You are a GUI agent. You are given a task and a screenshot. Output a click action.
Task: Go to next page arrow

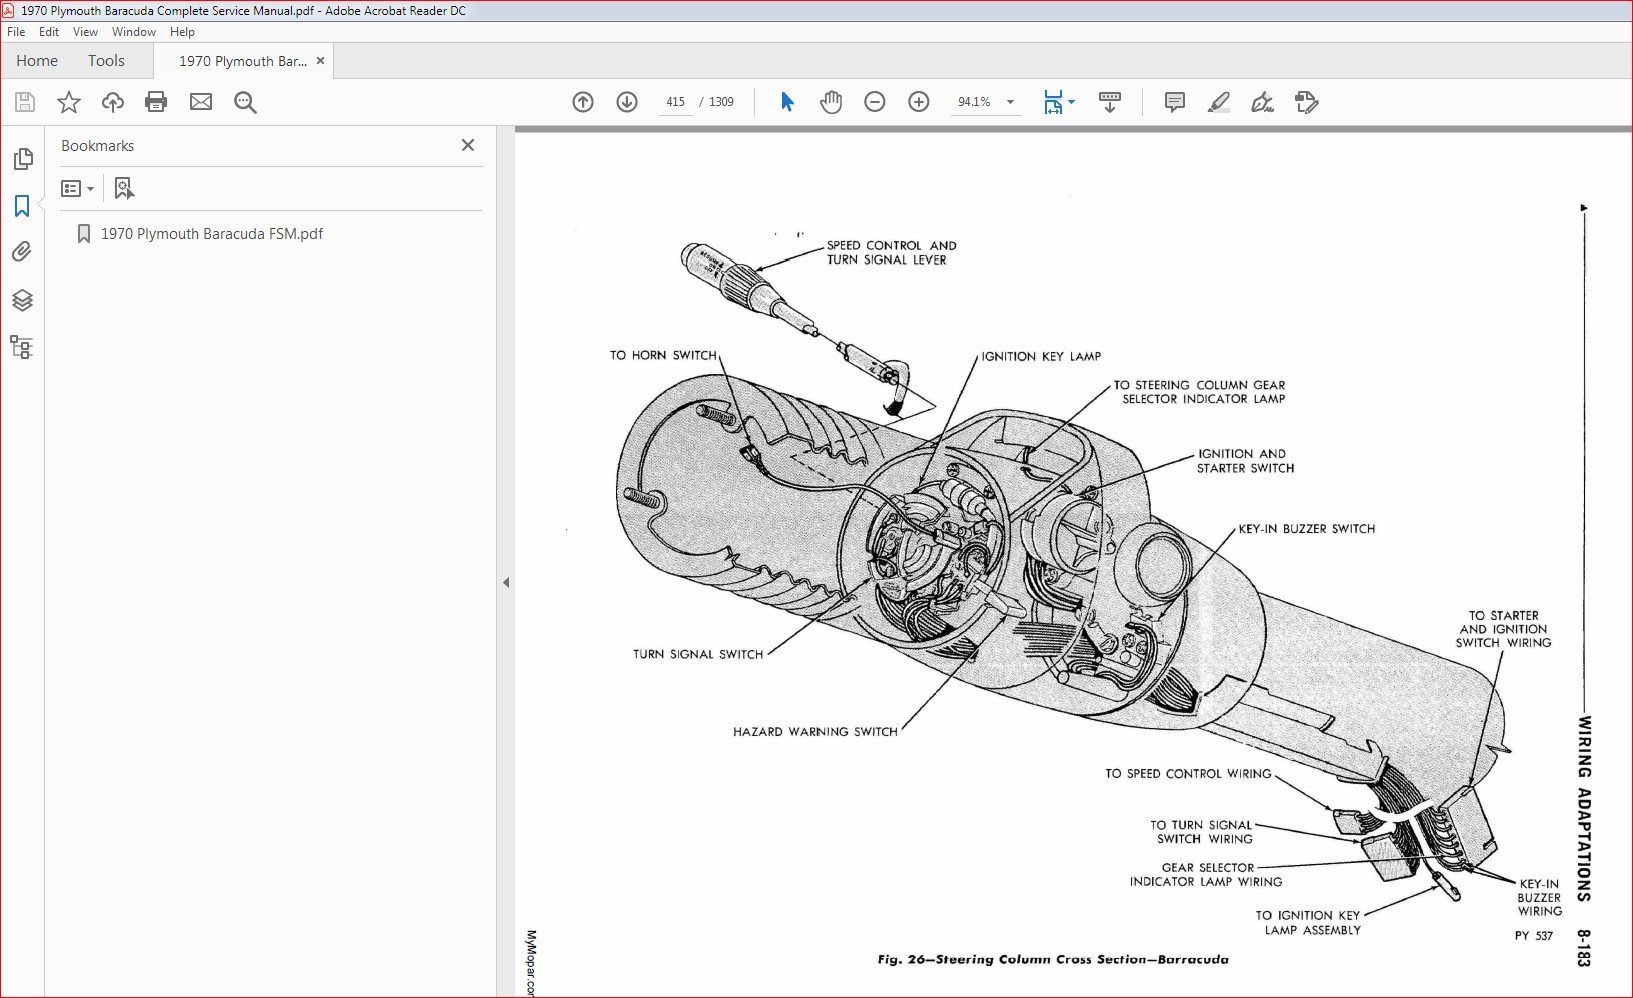click(x=627, y=102)
